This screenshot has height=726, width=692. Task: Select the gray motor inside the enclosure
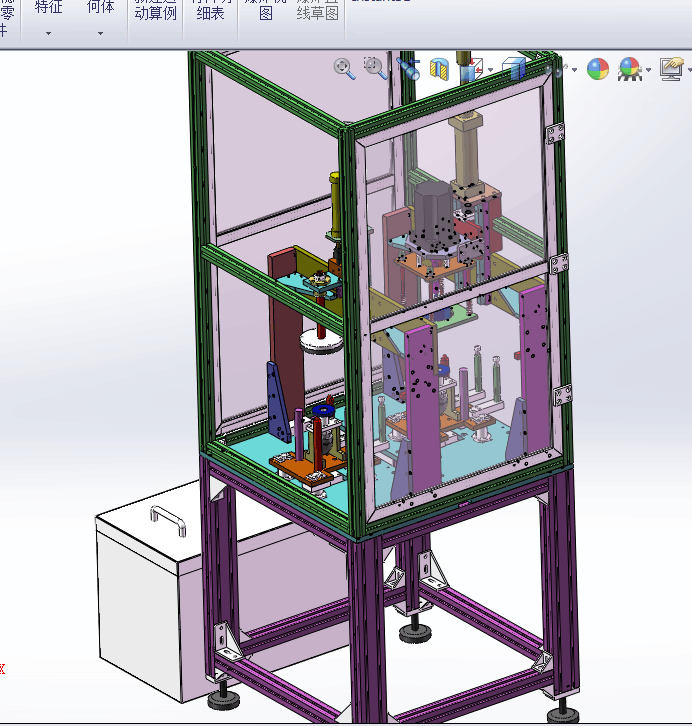point(433,213)
